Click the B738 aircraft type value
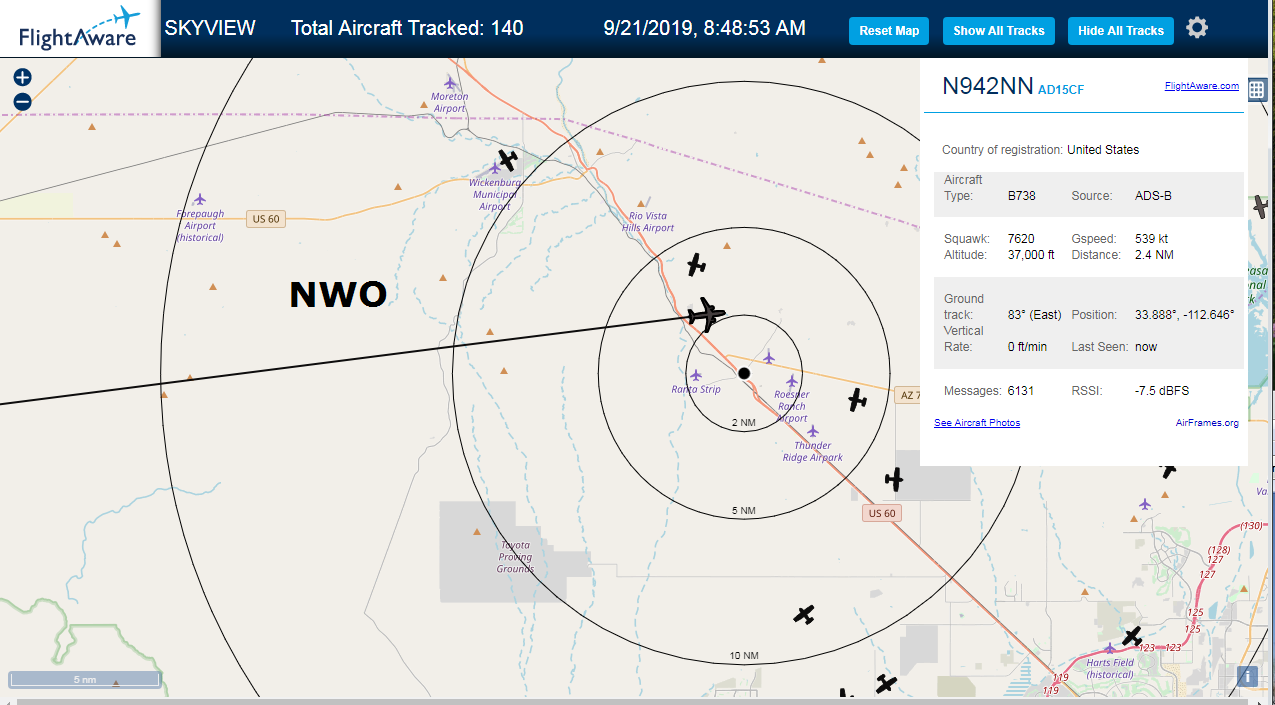The height and width of the screenshot is (705, 1275). (1022, 196)
